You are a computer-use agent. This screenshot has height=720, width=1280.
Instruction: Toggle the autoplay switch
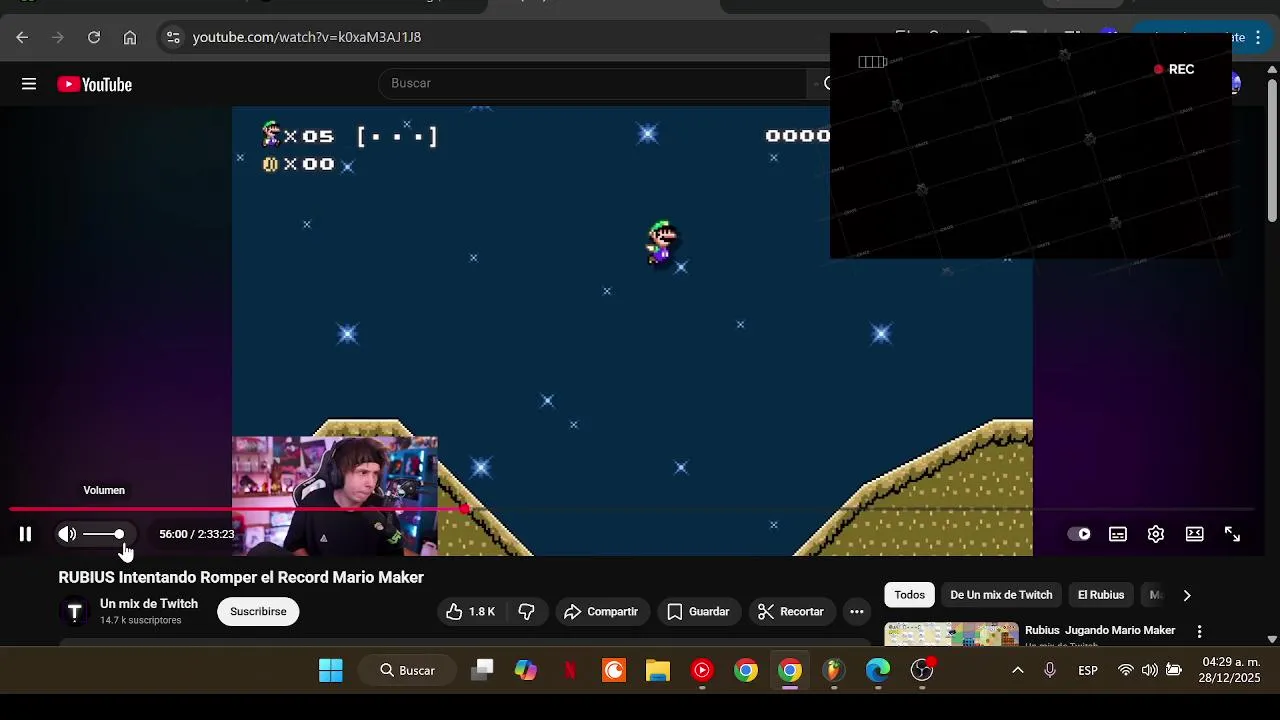click(x=1079, y=534)
